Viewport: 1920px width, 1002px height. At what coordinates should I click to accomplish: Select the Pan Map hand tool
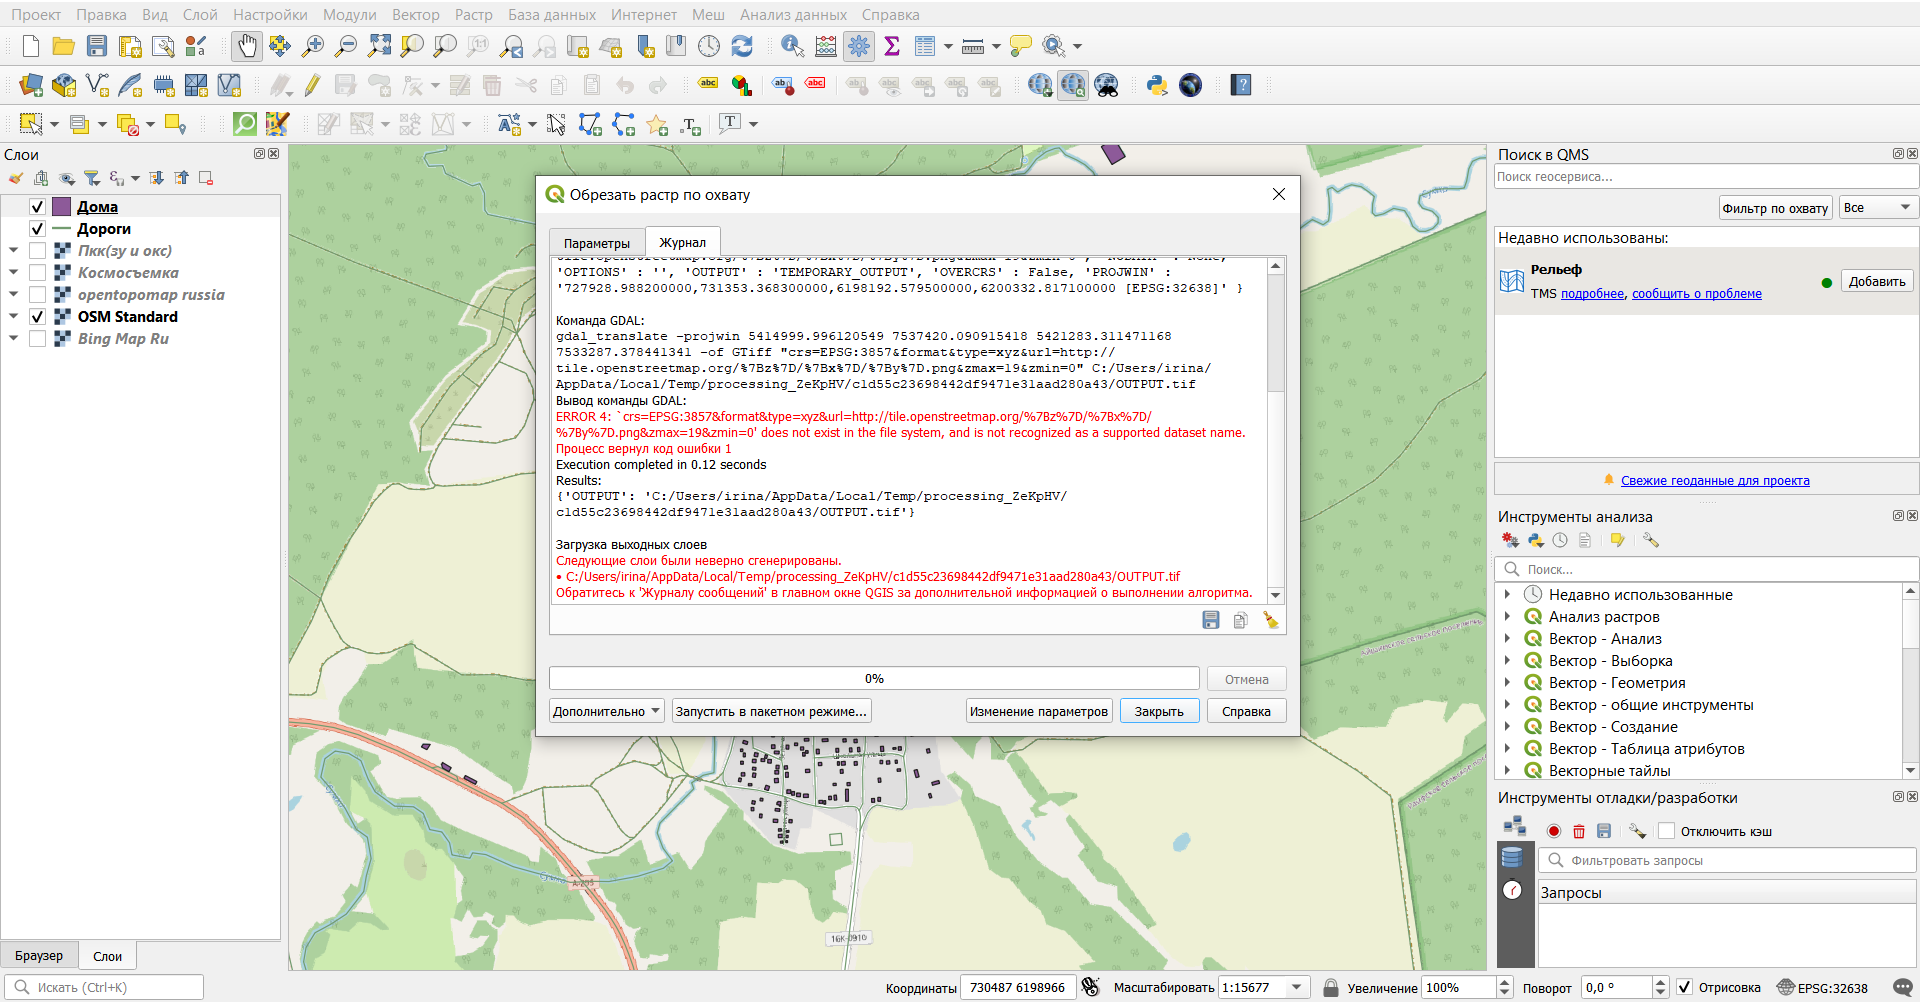pyautogui.click(x=246, y=46)
